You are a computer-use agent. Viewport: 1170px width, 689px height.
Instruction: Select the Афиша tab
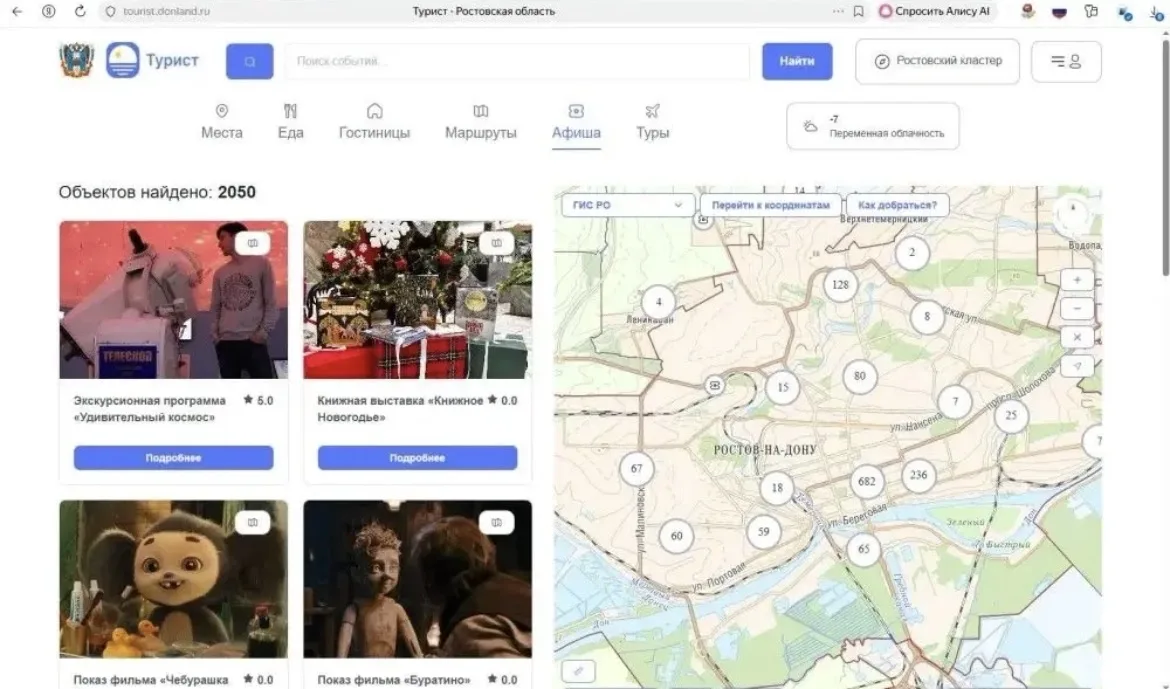(576, 124)
